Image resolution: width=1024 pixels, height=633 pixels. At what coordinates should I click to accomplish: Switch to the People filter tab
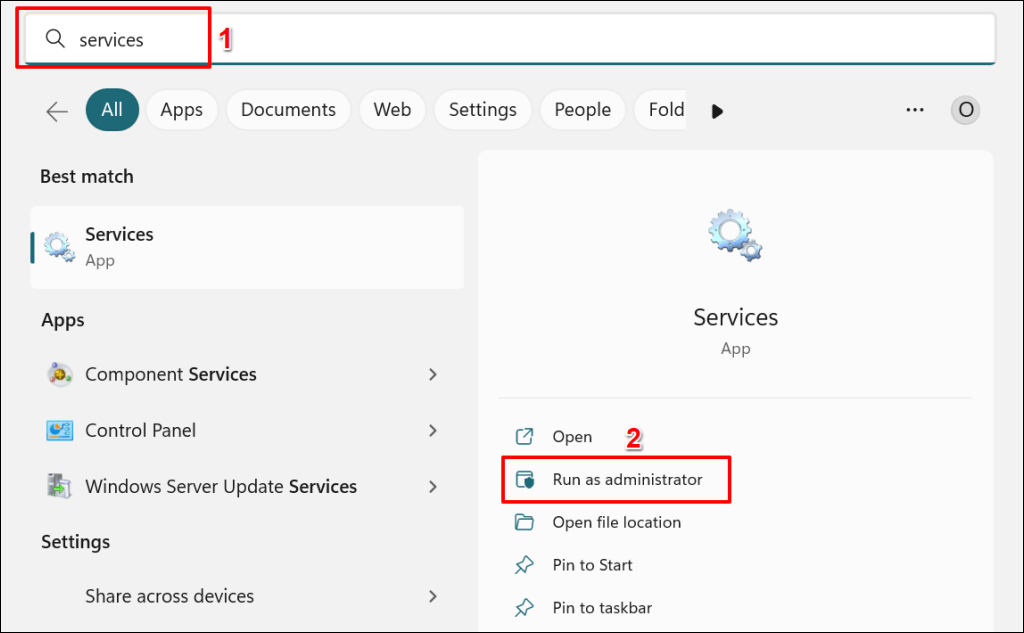coord(583,110)
